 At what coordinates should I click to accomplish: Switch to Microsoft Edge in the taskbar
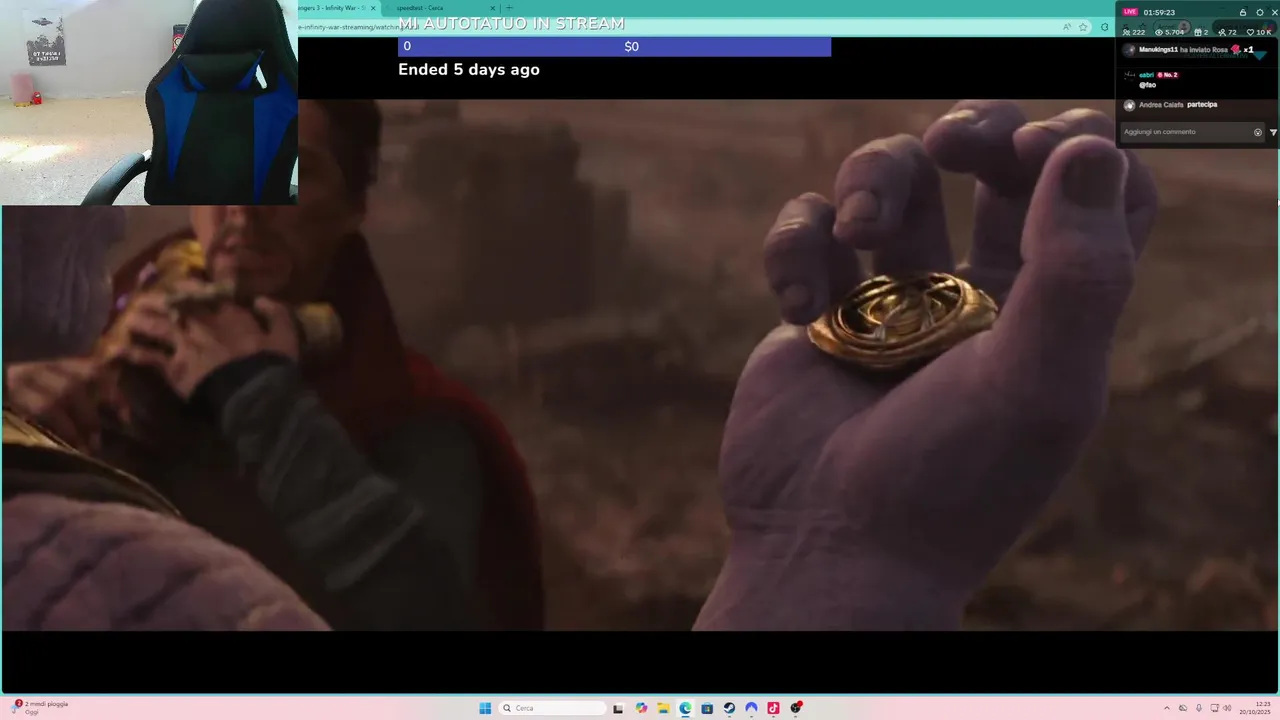click(685, 708)
